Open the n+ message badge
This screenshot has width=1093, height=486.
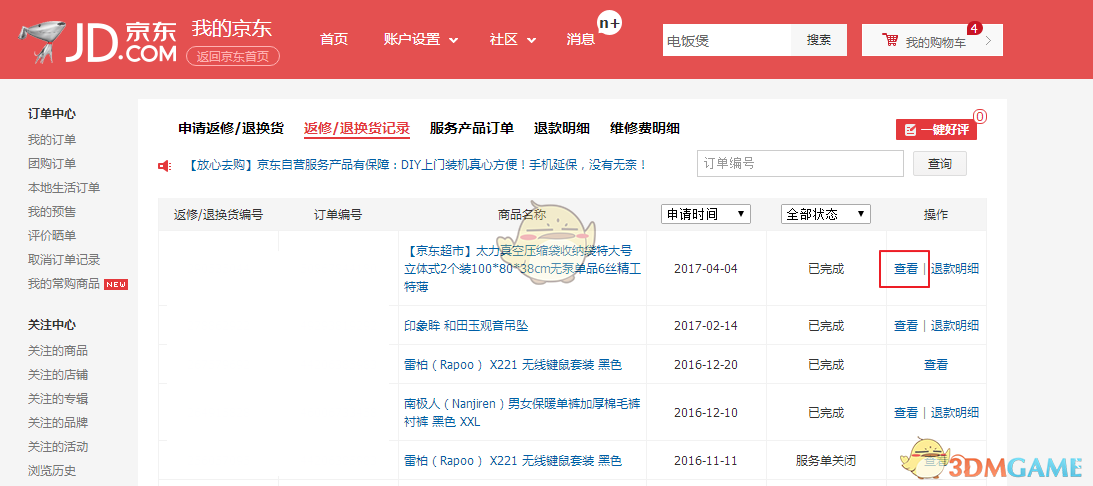click(x=610, y=23)
